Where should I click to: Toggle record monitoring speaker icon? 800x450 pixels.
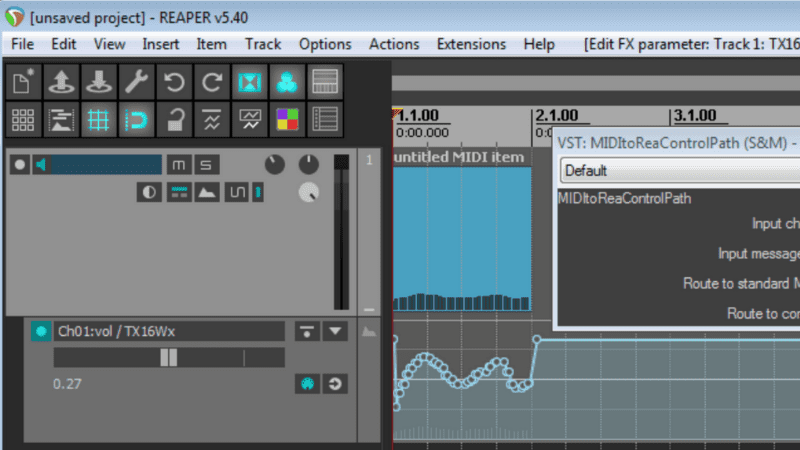(41, 165)
